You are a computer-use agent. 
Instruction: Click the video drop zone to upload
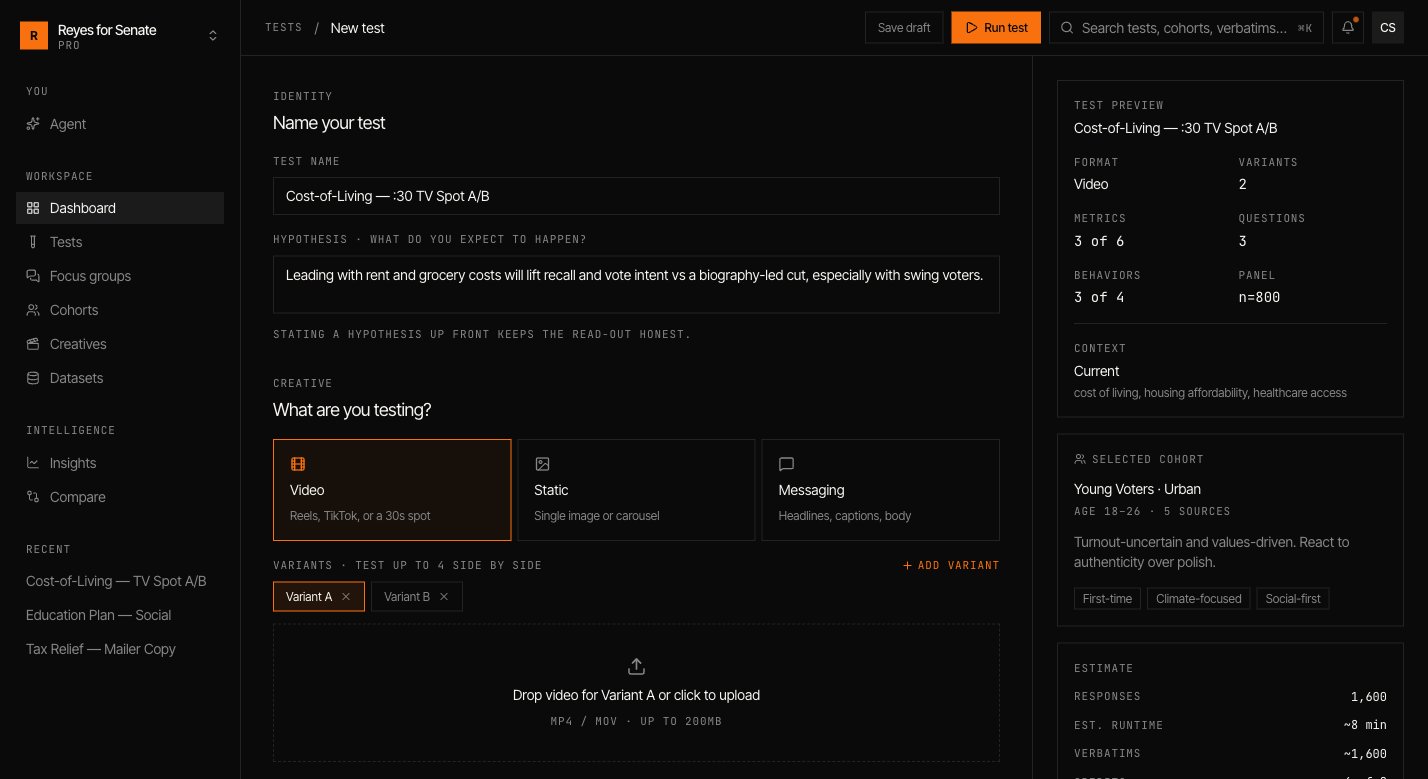(x=636, y=693)
